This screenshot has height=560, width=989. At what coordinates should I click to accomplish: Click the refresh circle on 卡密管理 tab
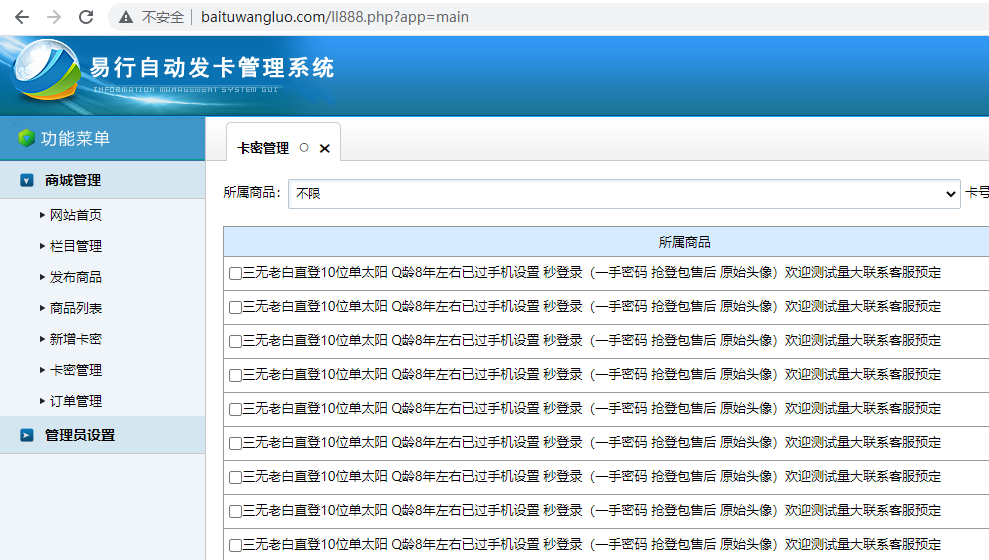click(x=304, y=147)
